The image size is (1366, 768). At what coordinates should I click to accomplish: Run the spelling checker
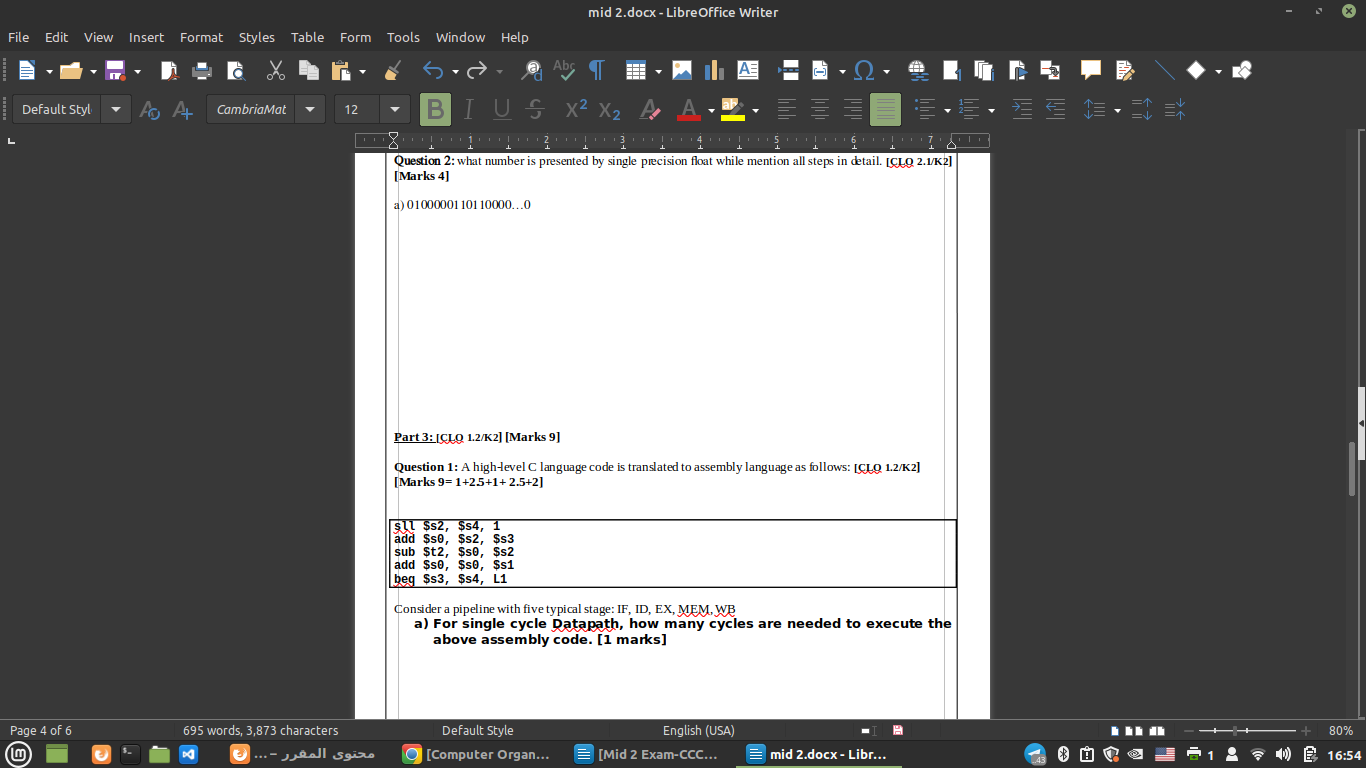[x=564, y=70]
